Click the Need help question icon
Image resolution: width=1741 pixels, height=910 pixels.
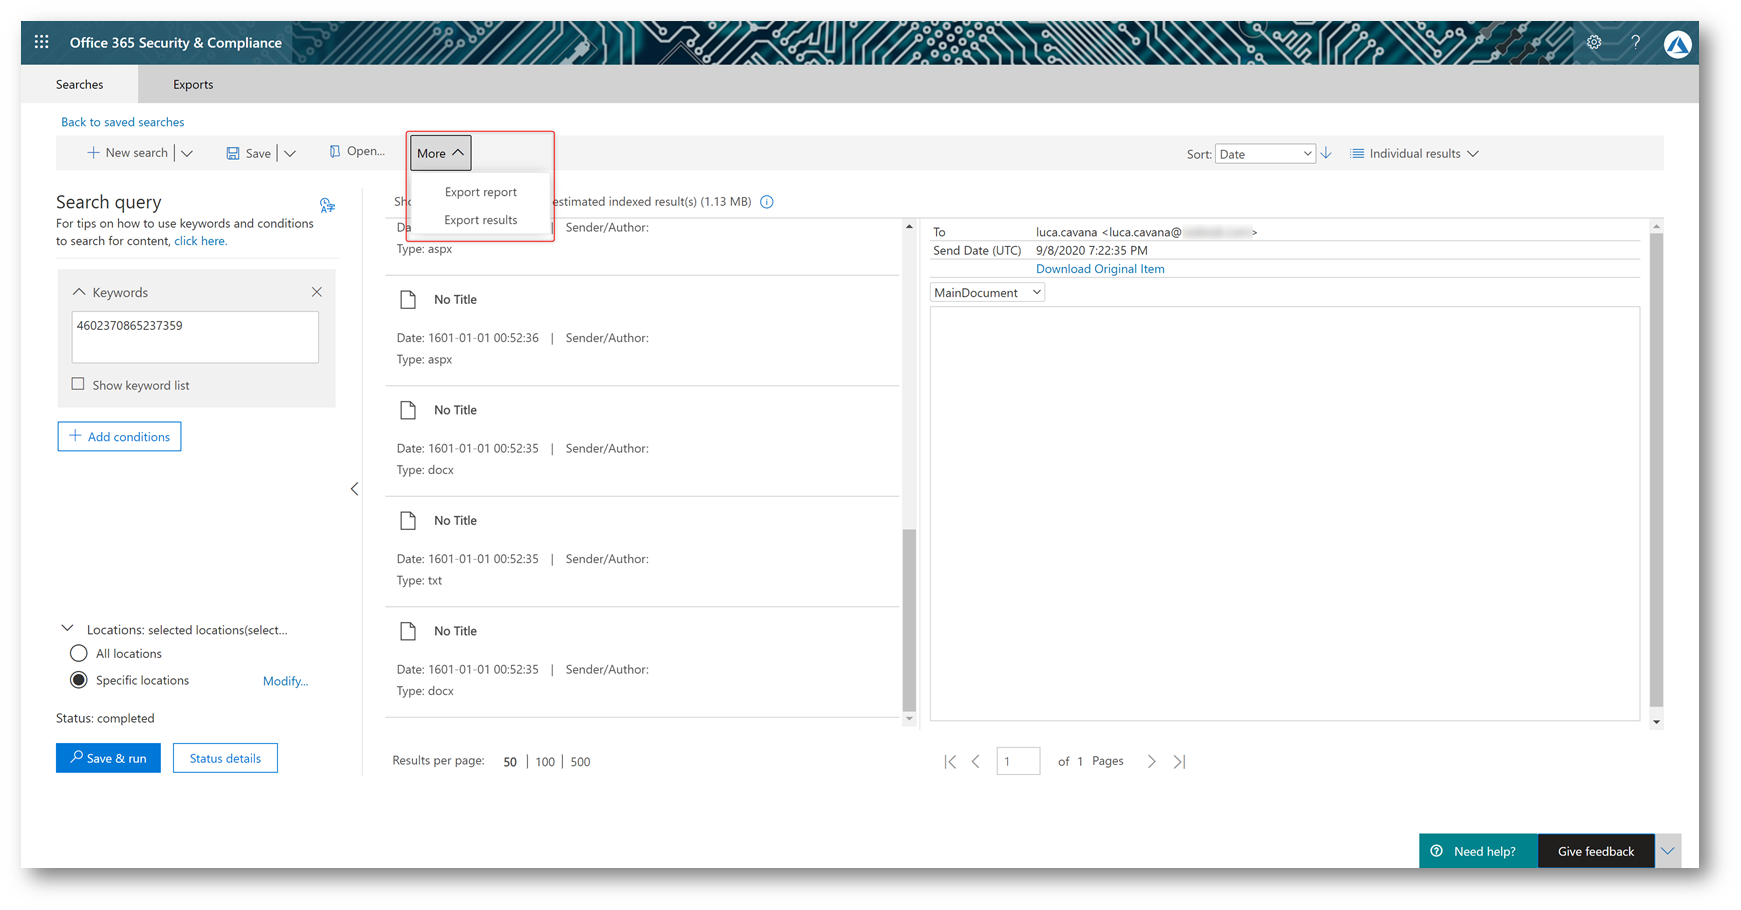click(1437, 851)
